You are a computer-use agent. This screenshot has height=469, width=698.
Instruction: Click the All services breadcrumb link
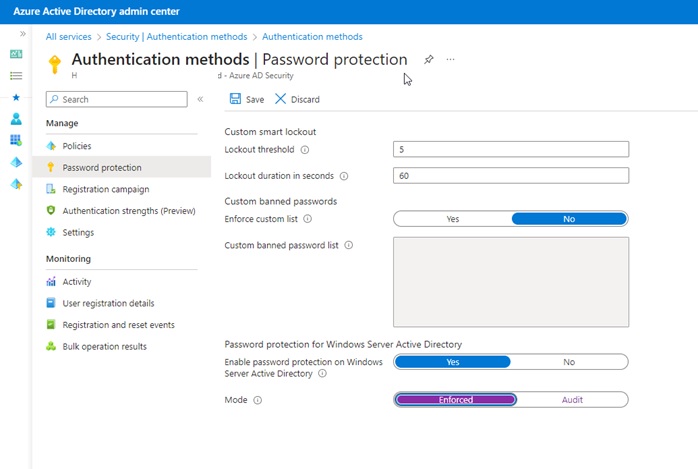(69, 37)
